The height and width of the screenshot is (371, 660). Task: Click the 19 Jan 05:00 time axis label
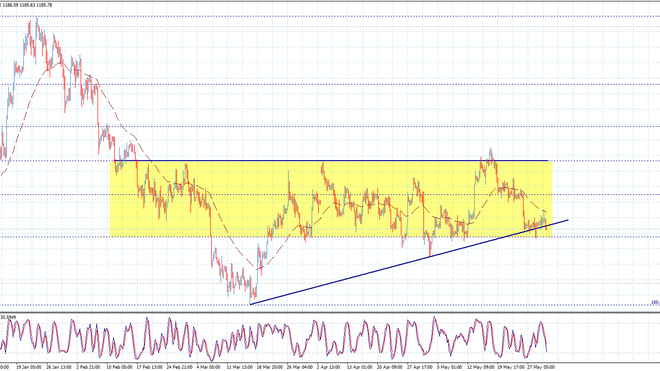point(29,367)
